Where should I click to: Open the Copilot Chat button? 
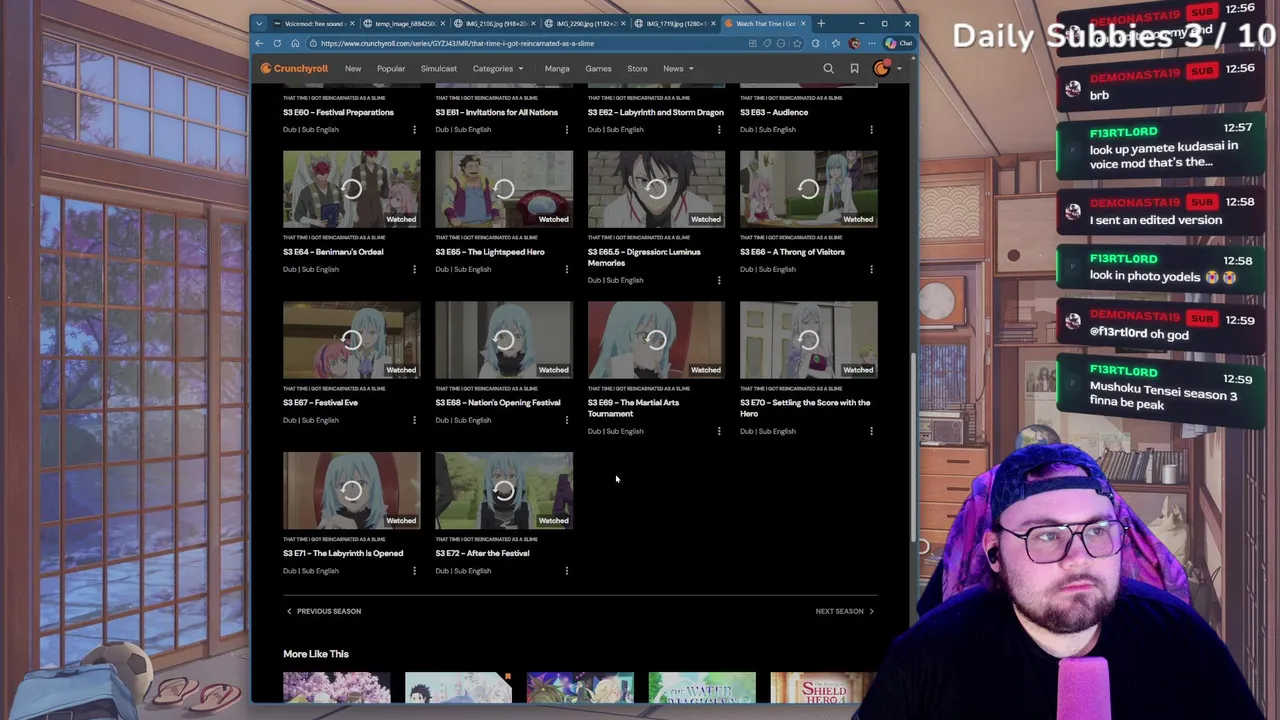coord(899,43)
